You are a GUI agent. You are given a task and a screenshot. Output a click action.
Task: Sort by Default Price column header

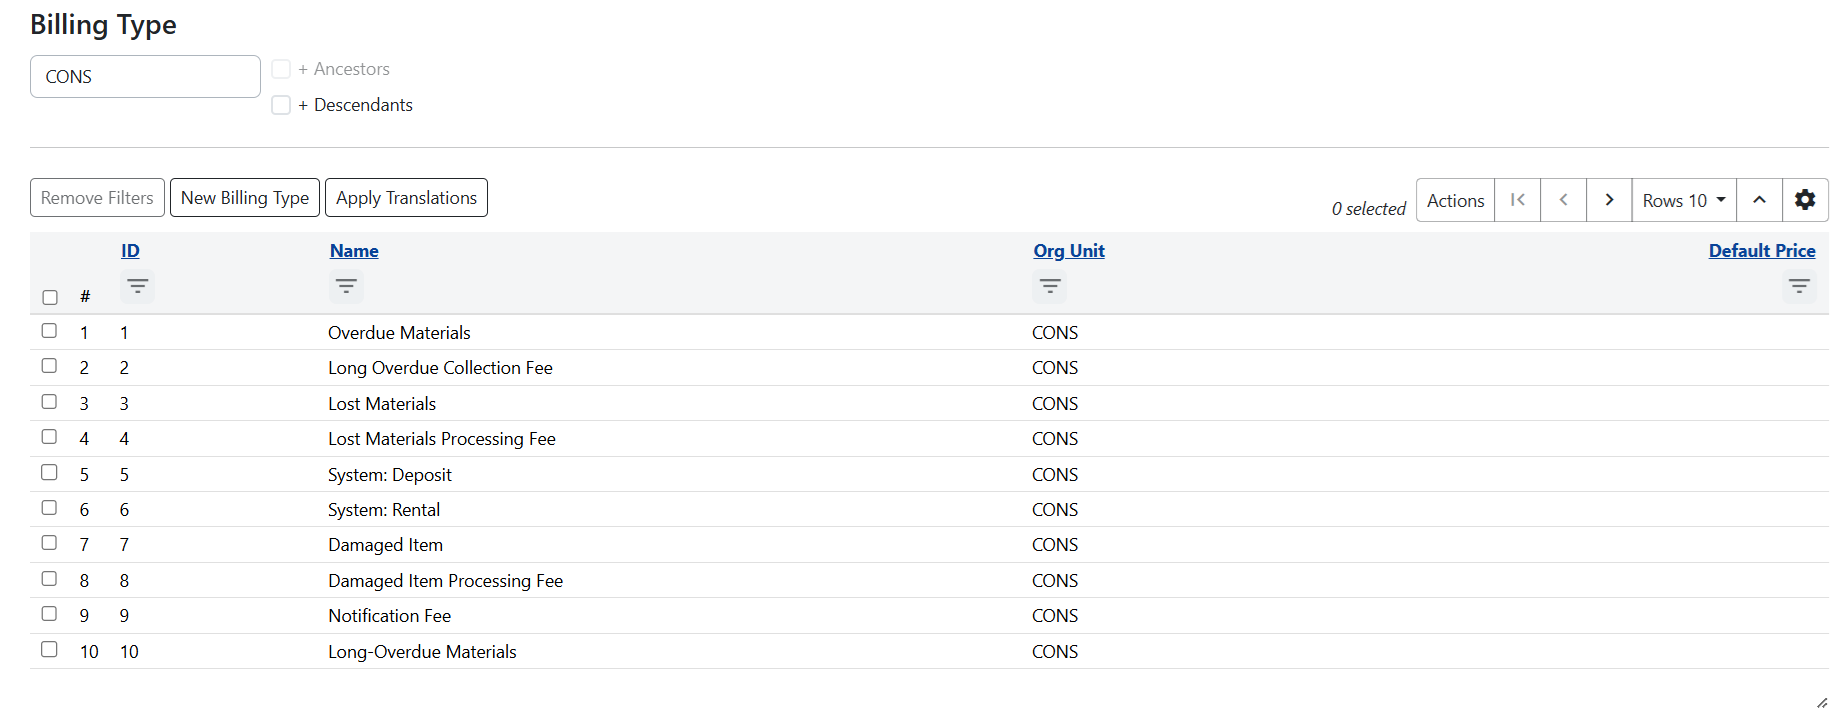pos(1761,251)
